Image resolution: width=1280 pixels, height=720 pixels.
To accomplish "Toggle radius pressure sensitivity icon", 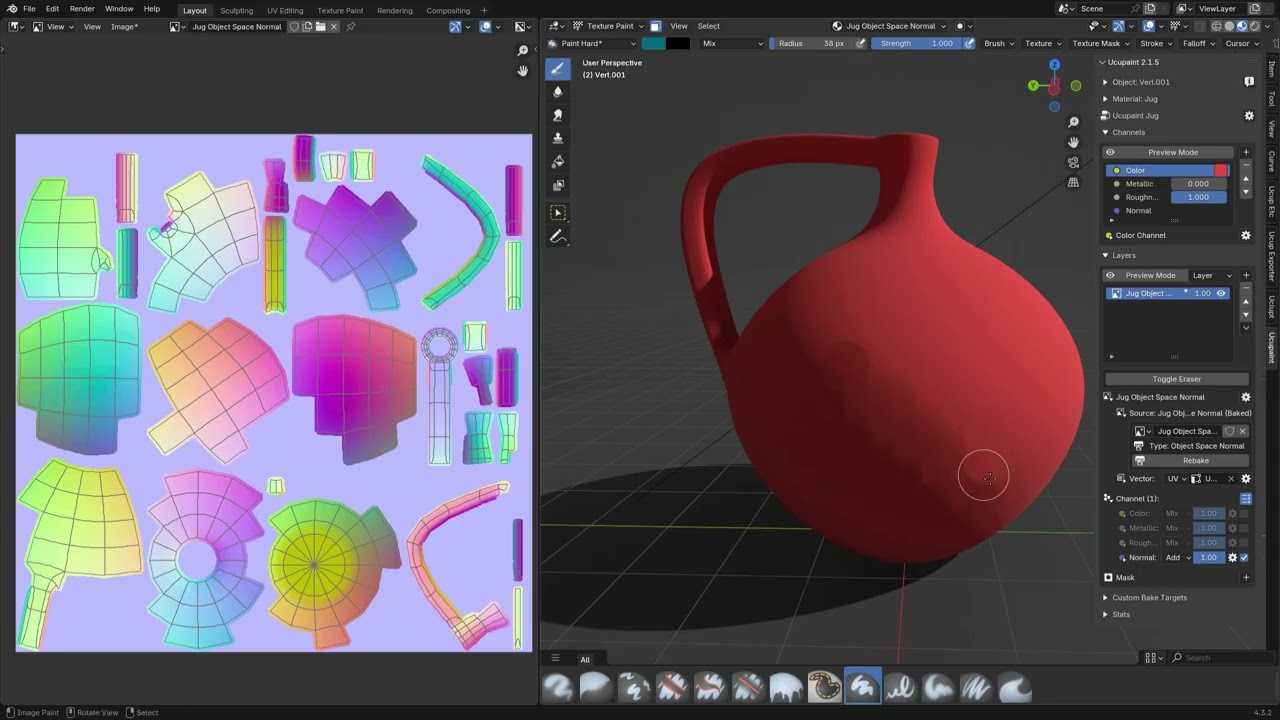I will point(861,43).
